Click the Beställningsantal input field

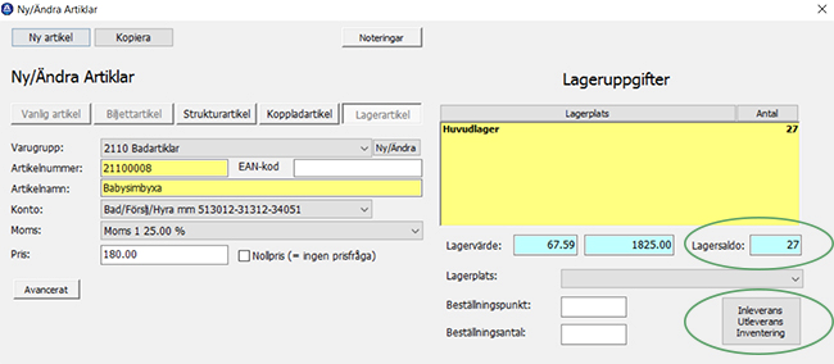pos(594,335)
